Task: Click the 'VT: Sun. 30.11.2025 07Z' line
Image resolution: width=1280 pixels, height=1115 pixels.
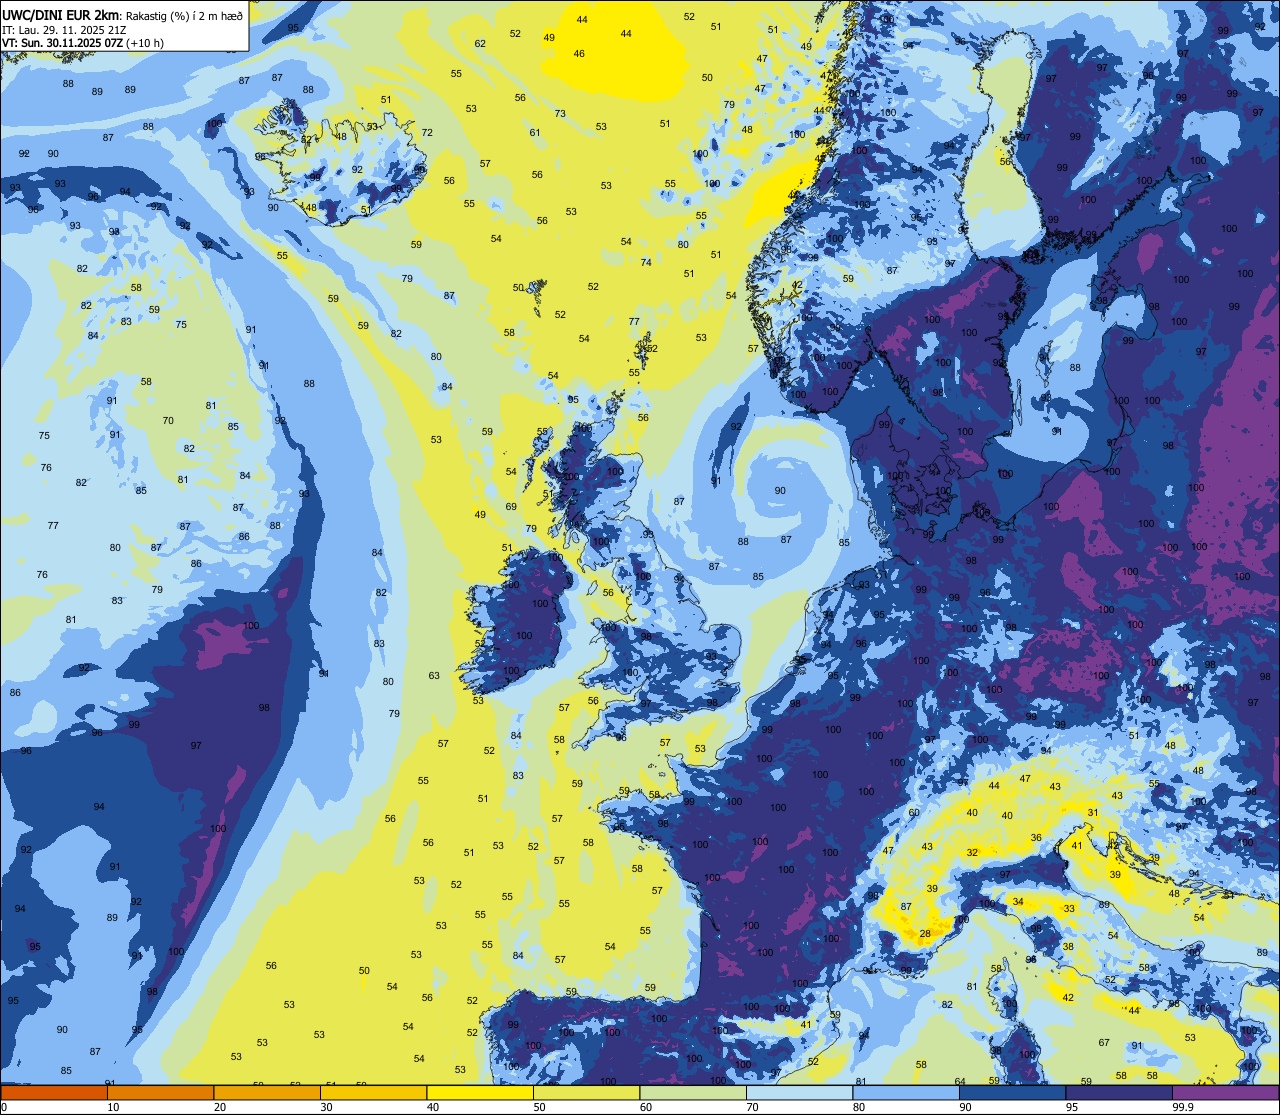Action: click(x=64, y=43)
